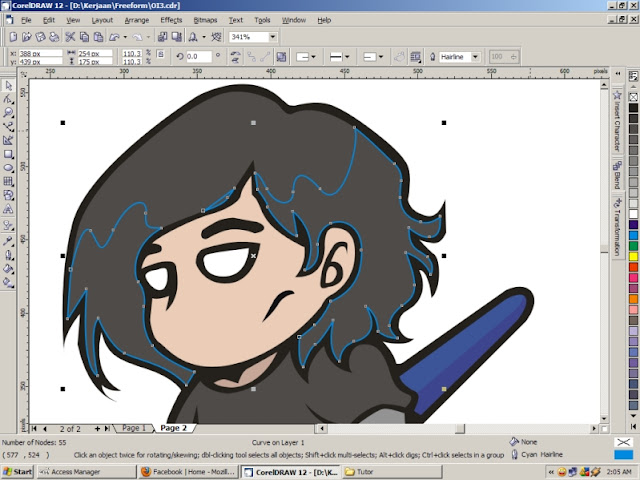Select the Zoom tool
Viewport: 640px width, 480px height.
8,113
